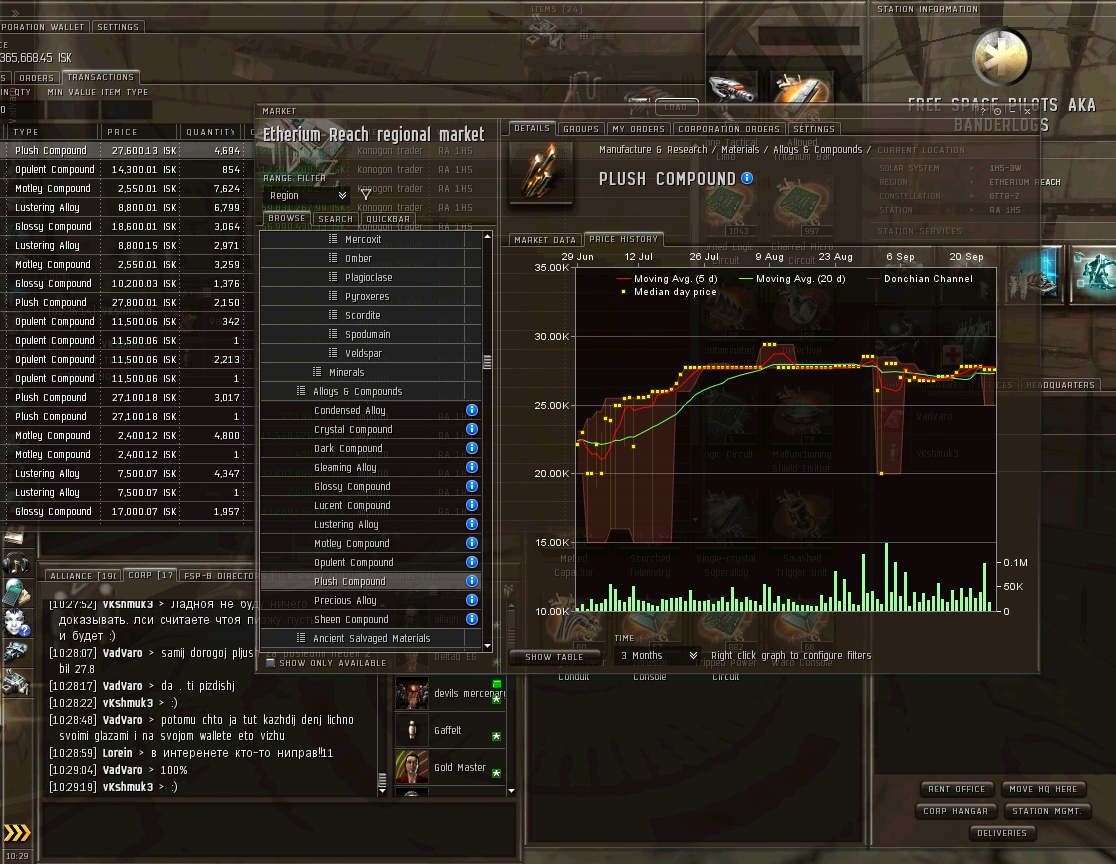This screenshot has width=1116, height=864.
Task: Open the wallet Transactions tab
Action: pos(100,77)
